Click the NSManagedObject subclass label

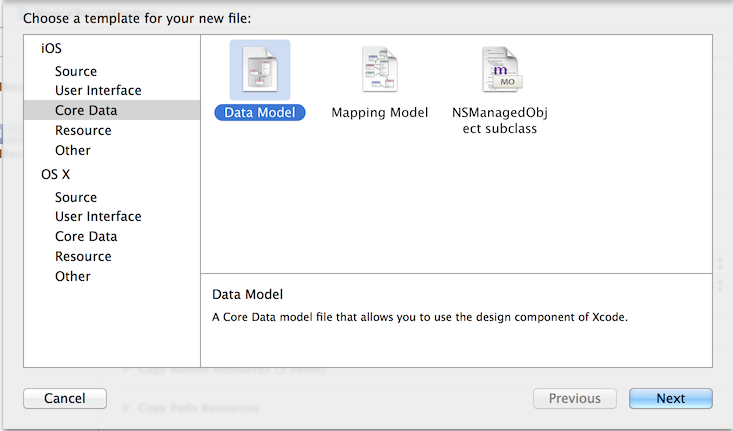(x=500, y=121)
